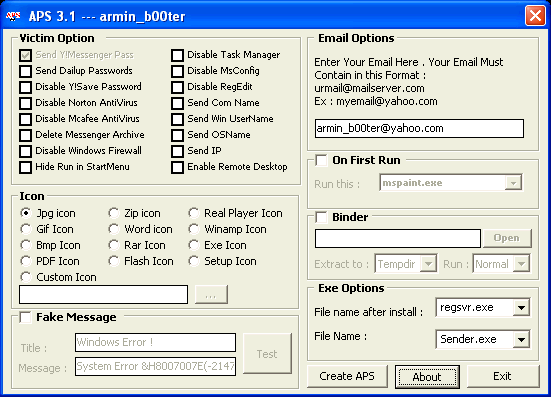Click the Send Y!Messenger Pass checkbox

pyautogui.click(x=26, y=55)
